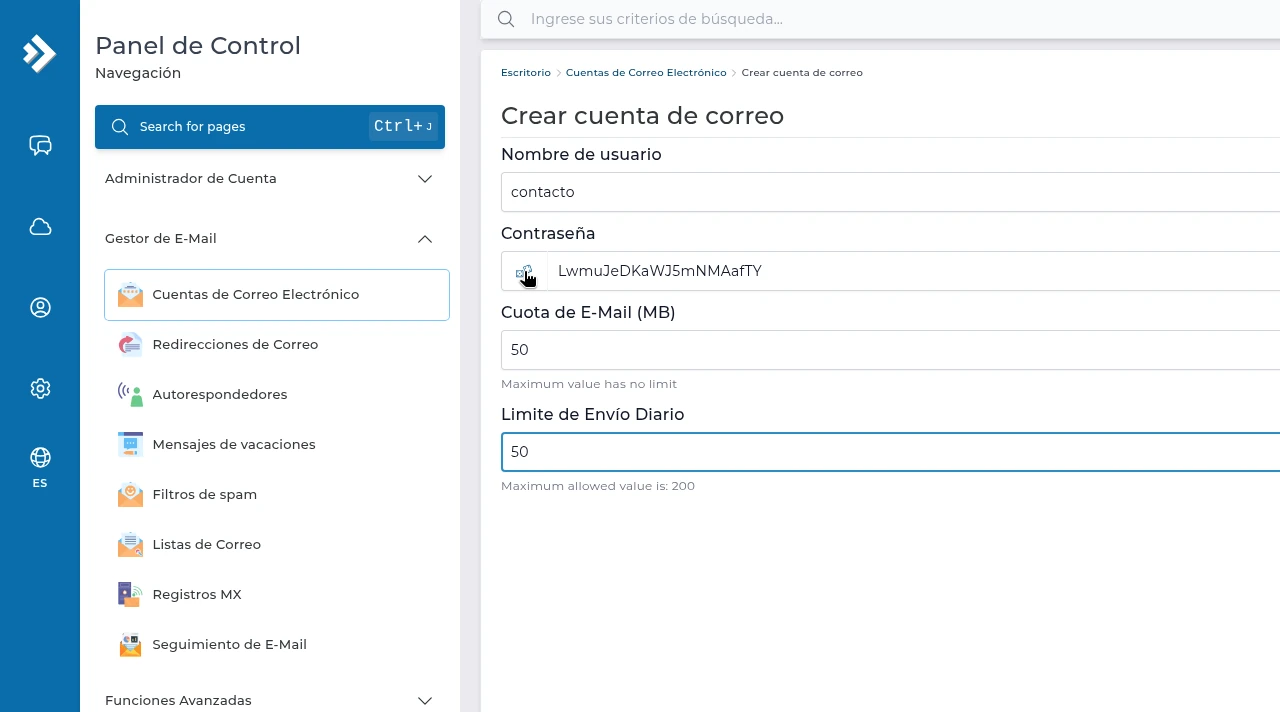Go to Cuentas de Correo Electrónico breadcrumb
Viewport: 1280px width, 712px height.
pyautogui.click(x=646, y=73)
